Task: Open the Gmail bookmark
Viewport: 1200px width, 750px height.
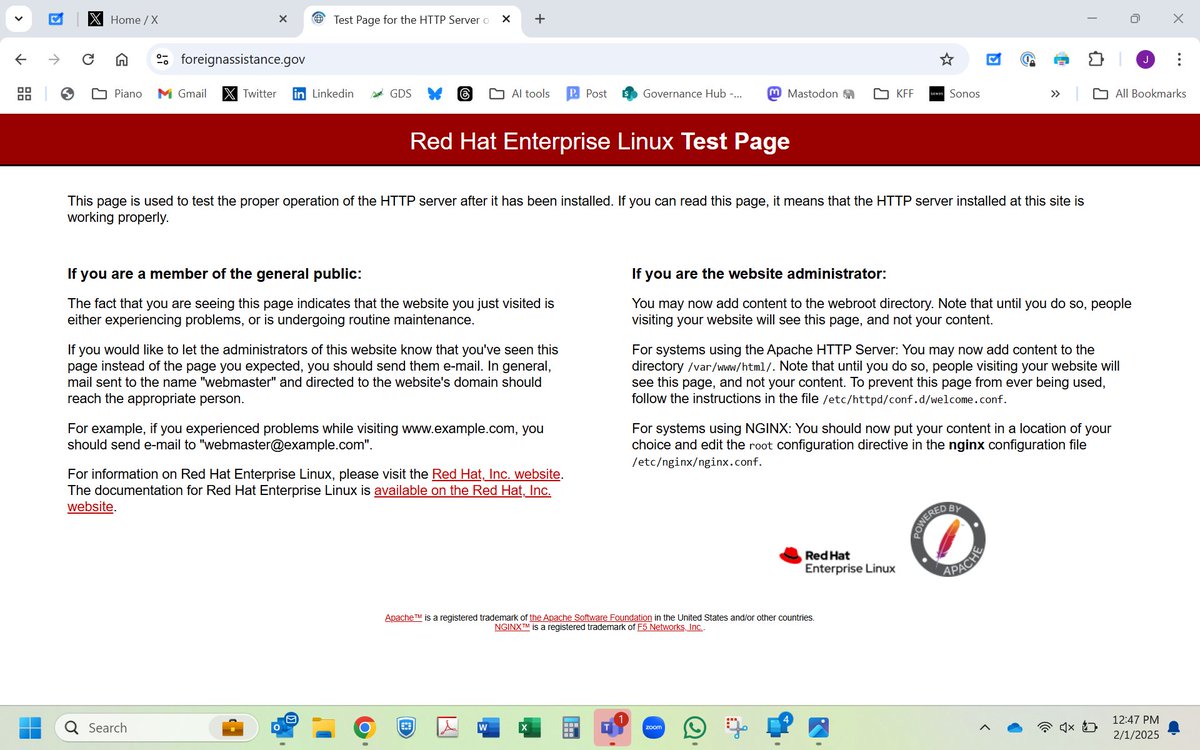Action: pos(182,93)
